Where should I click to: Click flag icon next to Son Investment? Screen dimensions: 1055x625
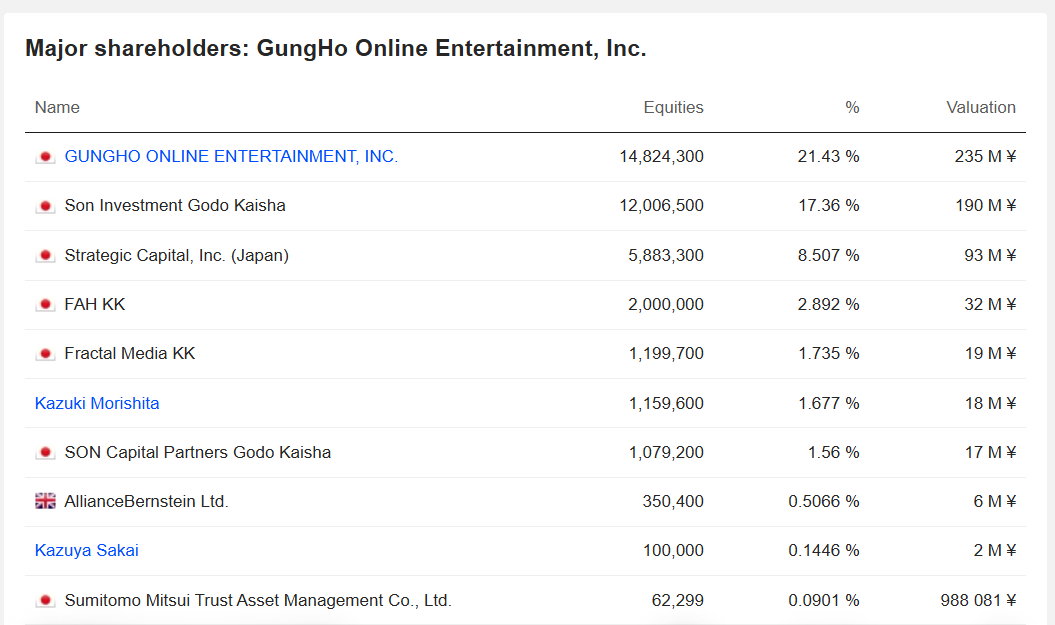(x=45, y=206)
